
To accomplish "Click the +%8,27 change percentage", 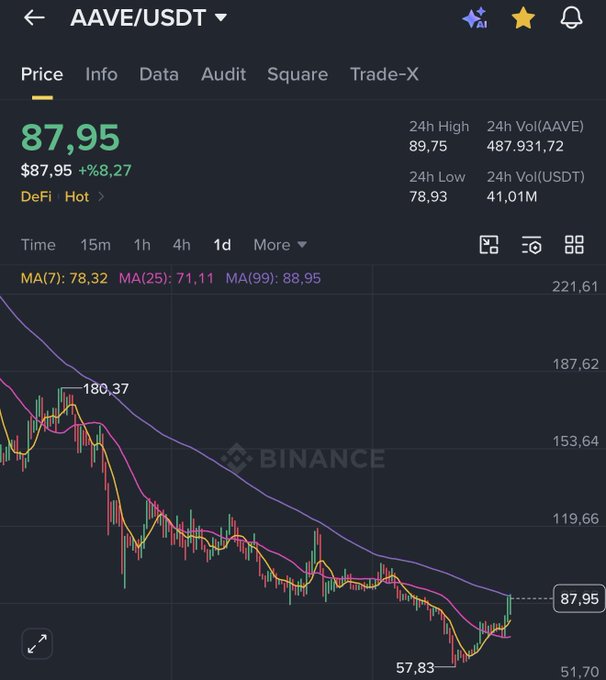I will [105, 170].
